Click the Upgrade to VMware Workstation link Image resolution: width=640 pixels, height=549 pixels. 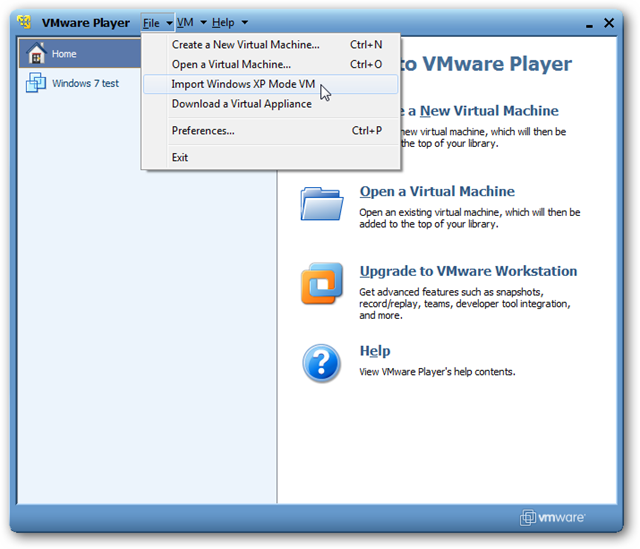point(468,271)
